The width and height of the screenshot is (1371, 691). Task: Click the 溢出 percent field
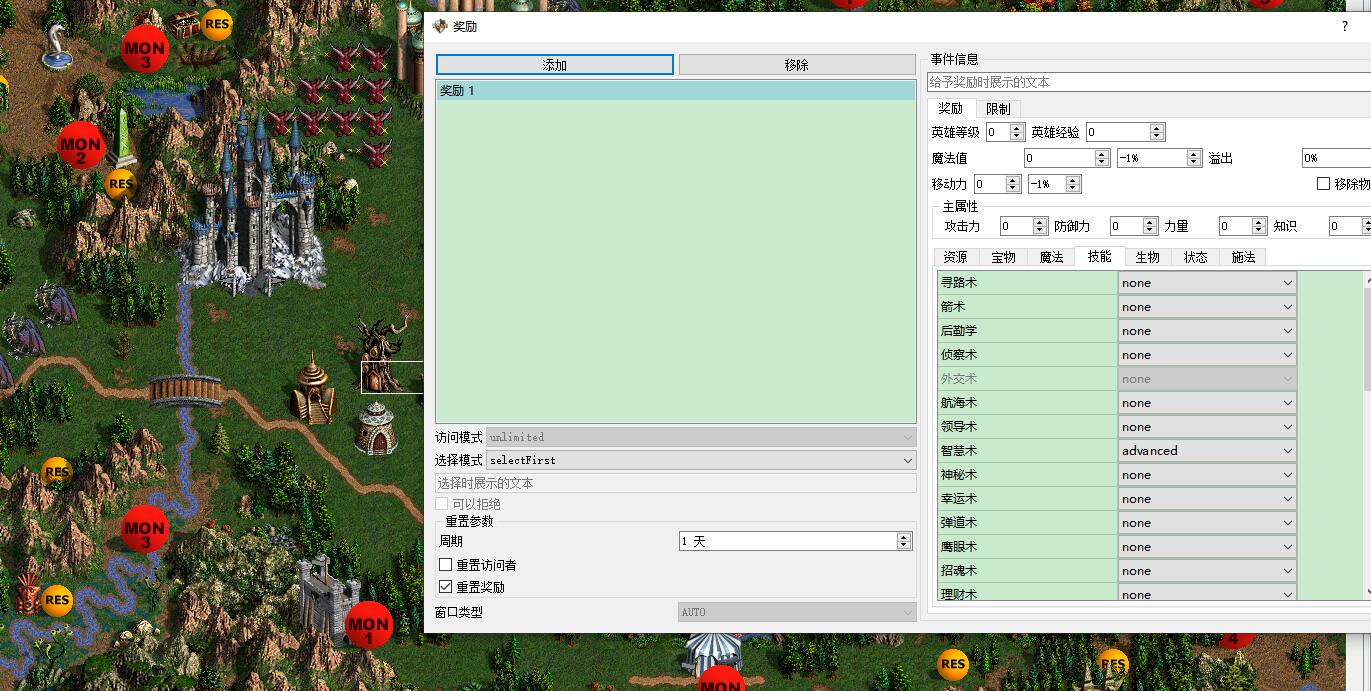pos(1336,158)
